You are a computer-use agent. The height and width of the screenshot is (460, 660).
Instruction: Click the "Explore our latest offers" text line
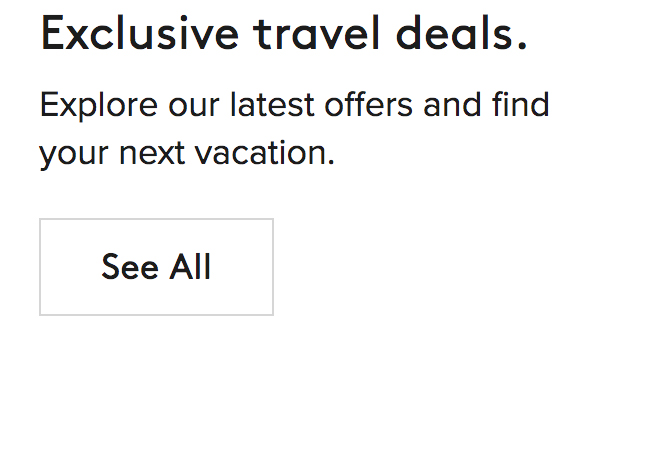(x=294, y=104)
